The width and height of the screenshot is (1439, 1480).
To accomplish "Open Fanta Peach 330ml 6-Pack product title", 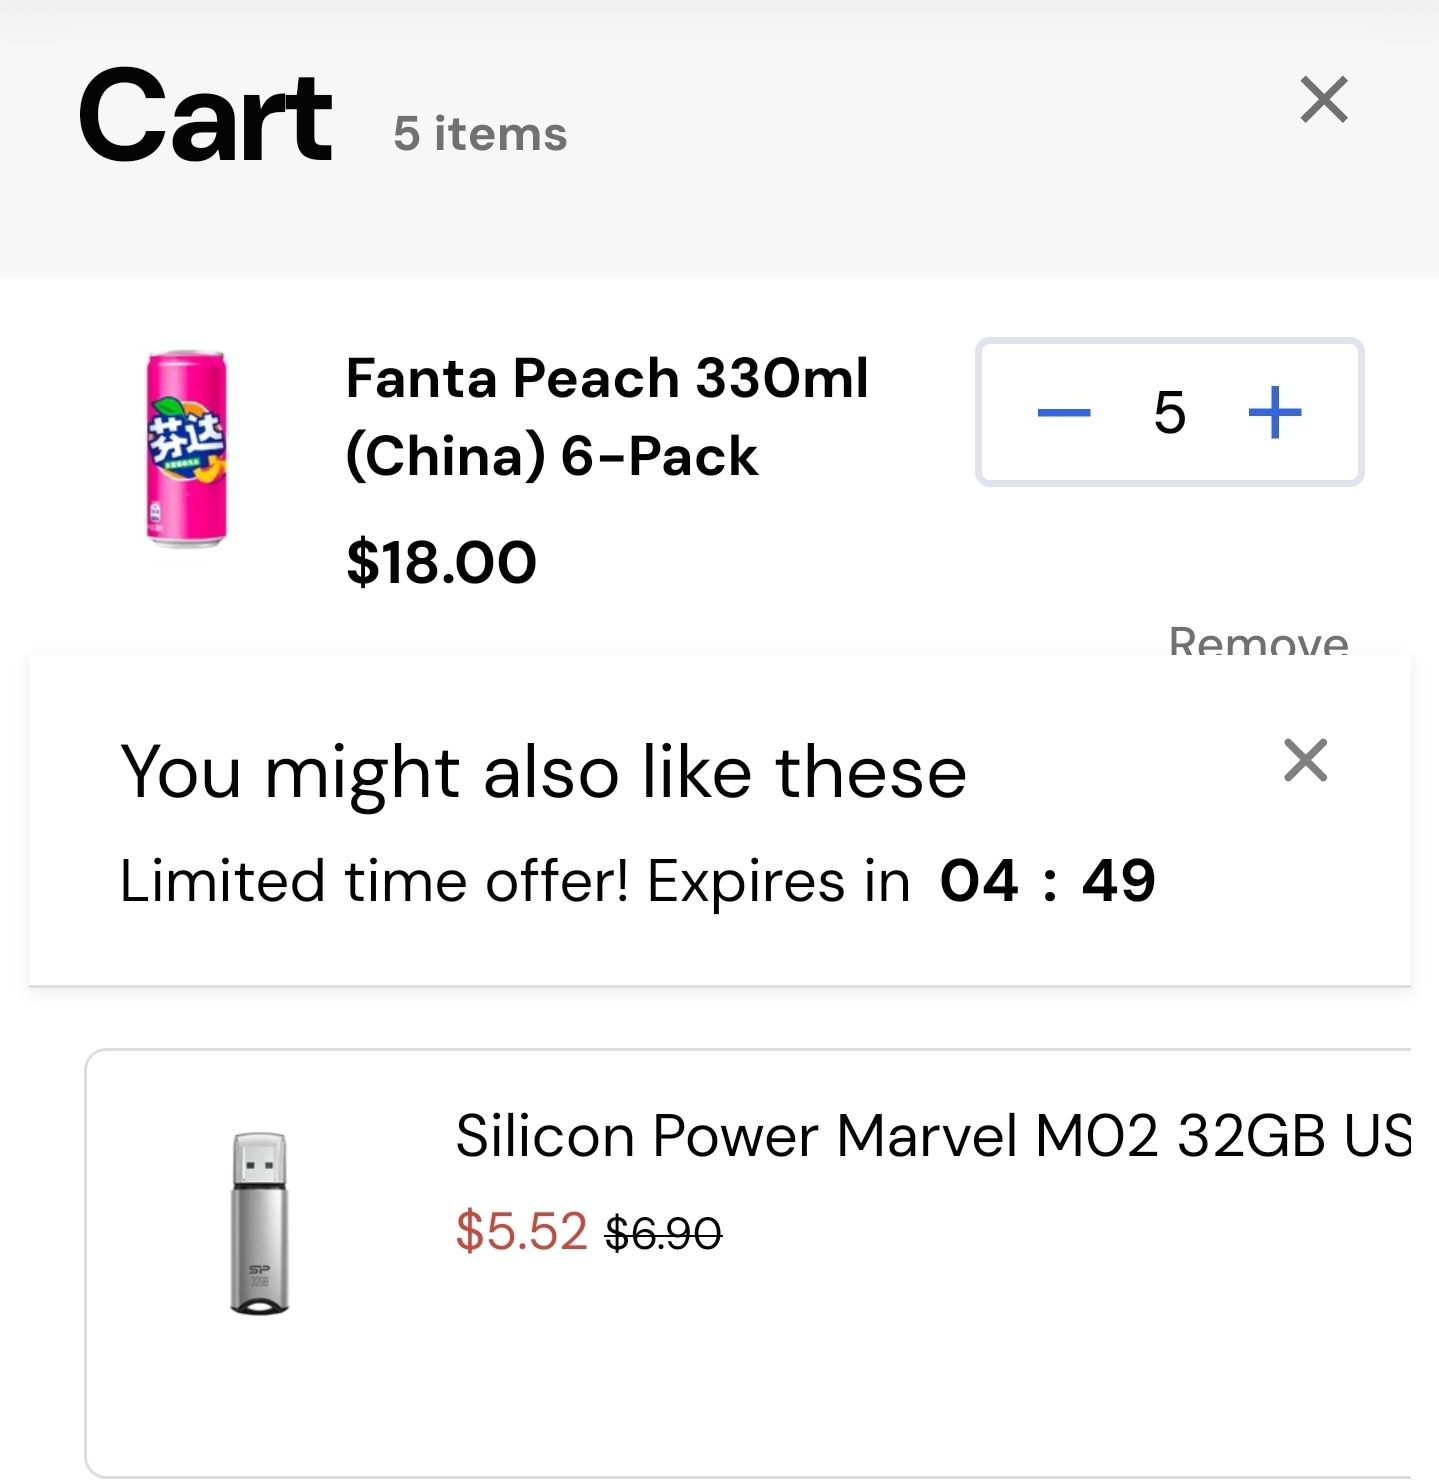I will point(606,417).
